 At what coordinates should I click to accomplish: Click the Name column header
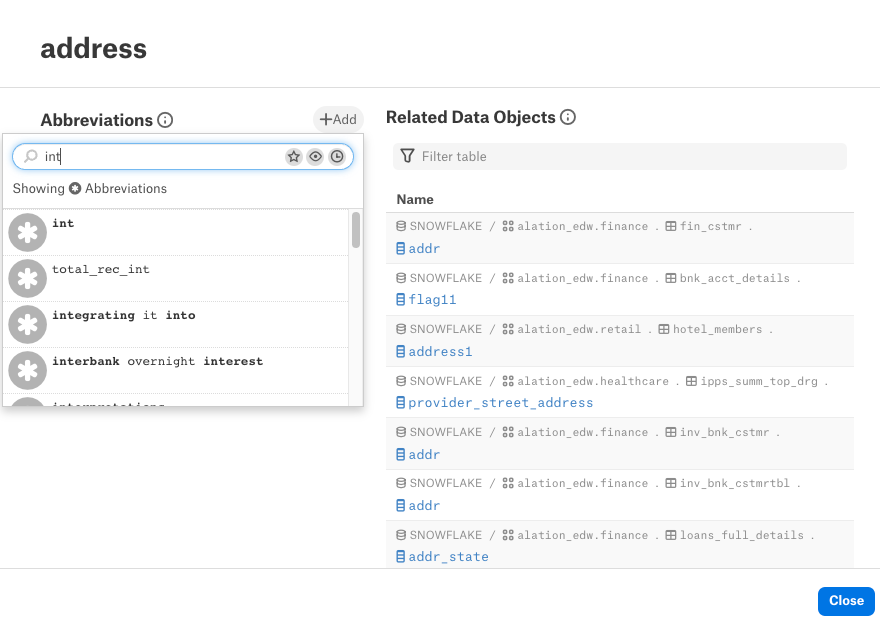pyautogui.click(x=415, y=200)
